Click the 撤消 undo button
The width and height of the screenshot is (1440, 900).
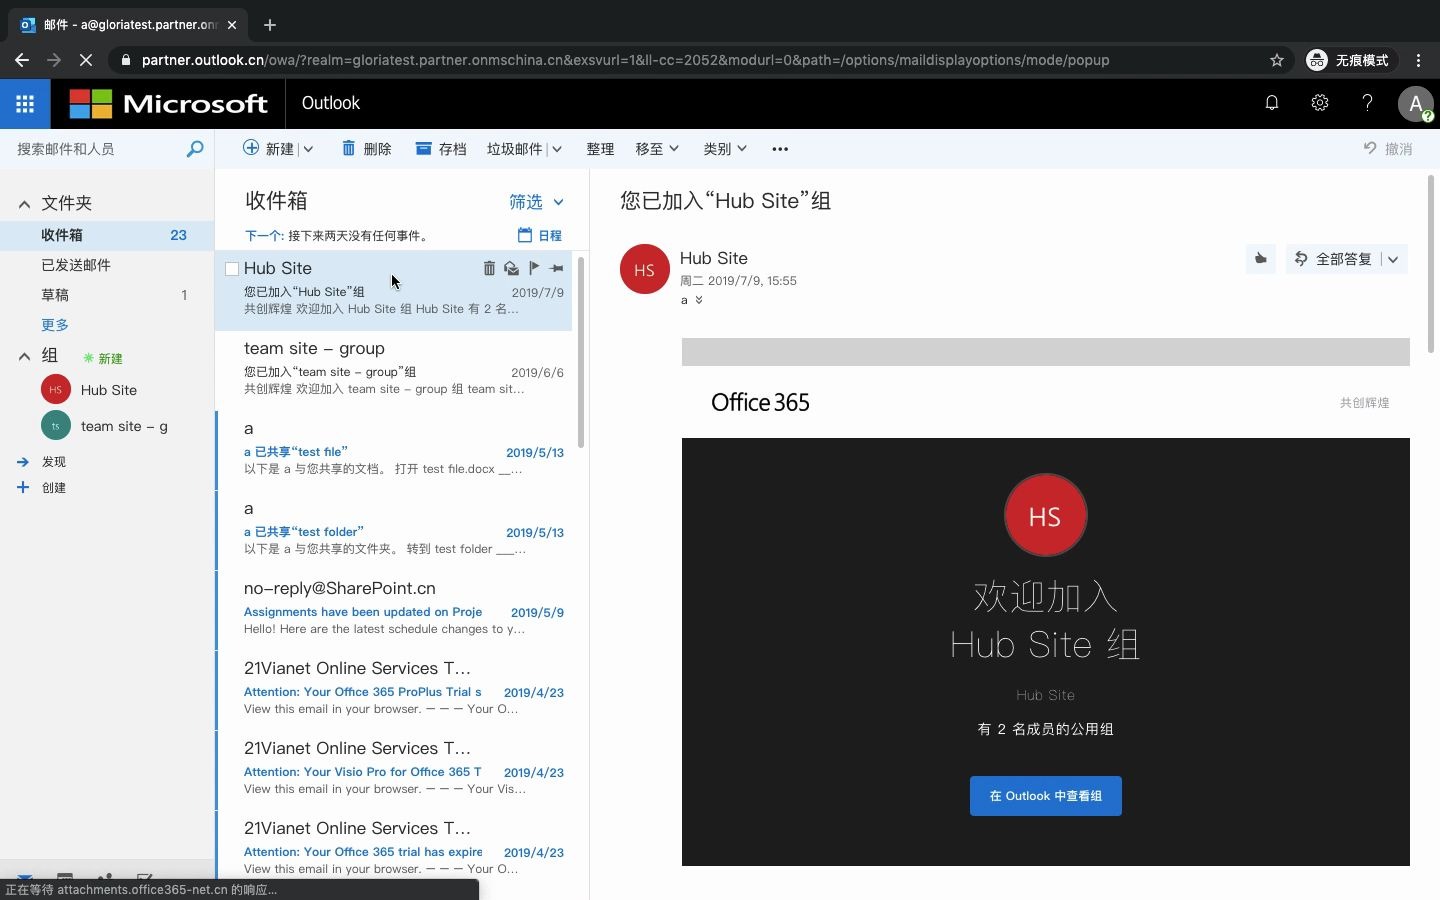point(1388,149)
